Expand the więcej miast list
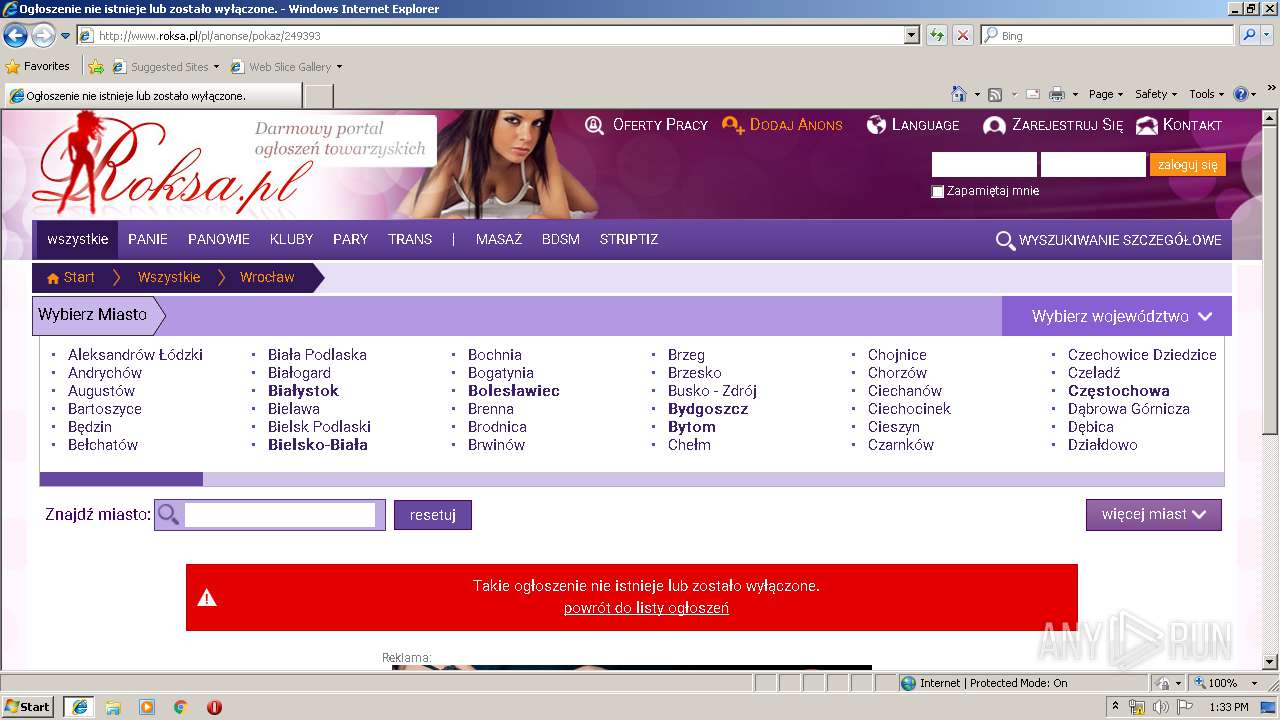The image size is (1280, 720). point(1154,514)
